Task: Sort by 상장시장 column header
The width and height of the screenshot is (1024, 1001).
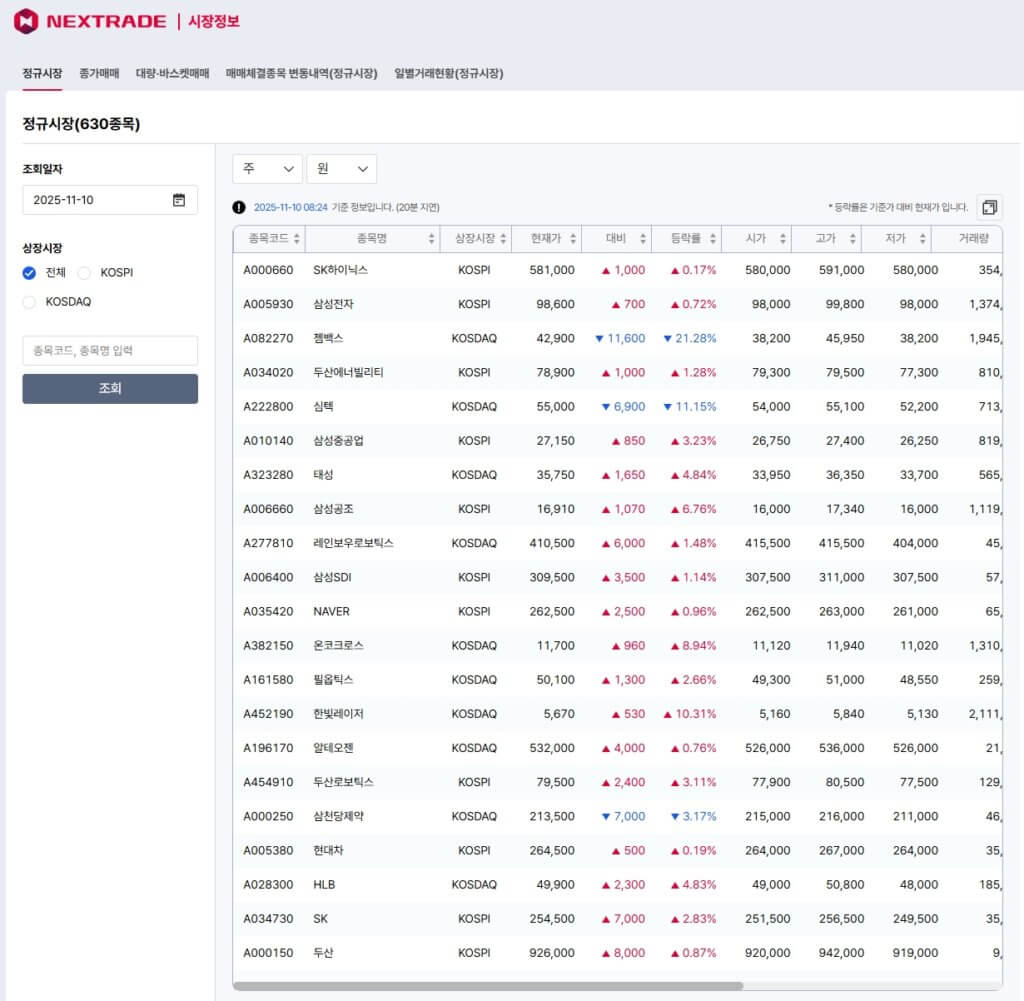Action: point(475,239)
